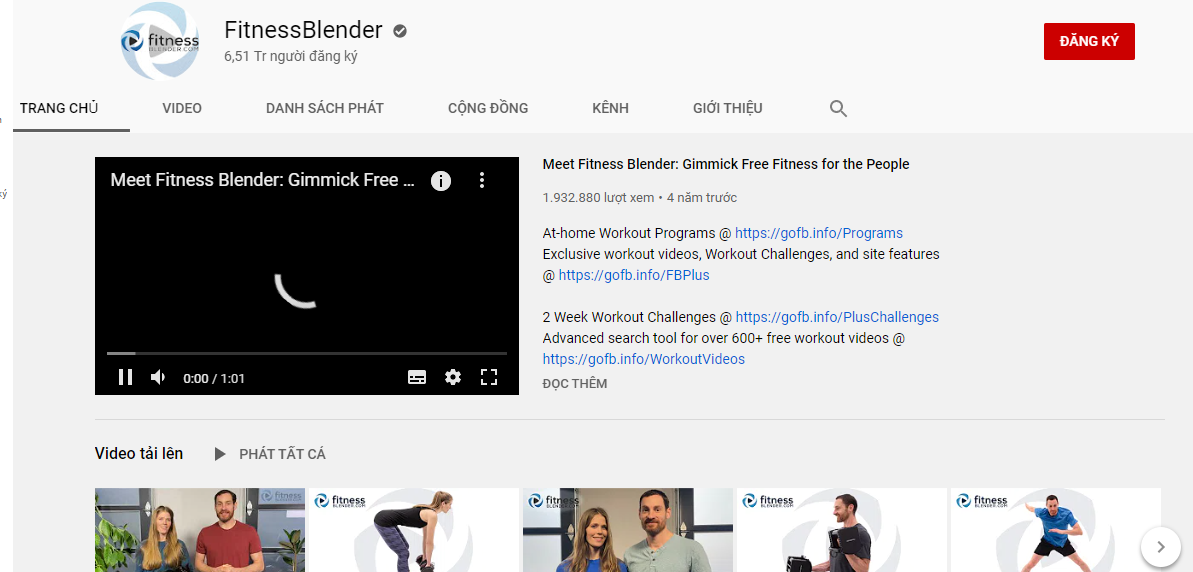Toggle subtitles with the captions icon
The height and width of the screenshot is (572, 1193).
(x=417, y=377)
